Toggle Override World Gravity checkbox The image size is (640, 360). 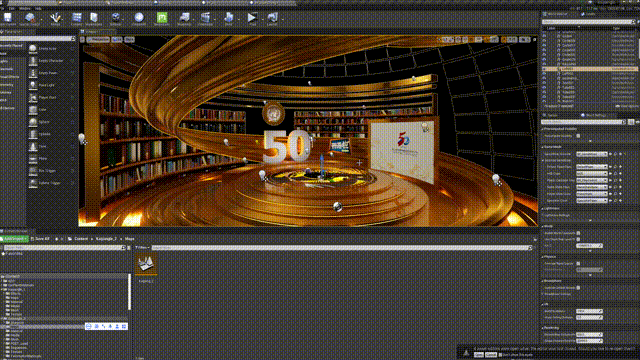578,263
